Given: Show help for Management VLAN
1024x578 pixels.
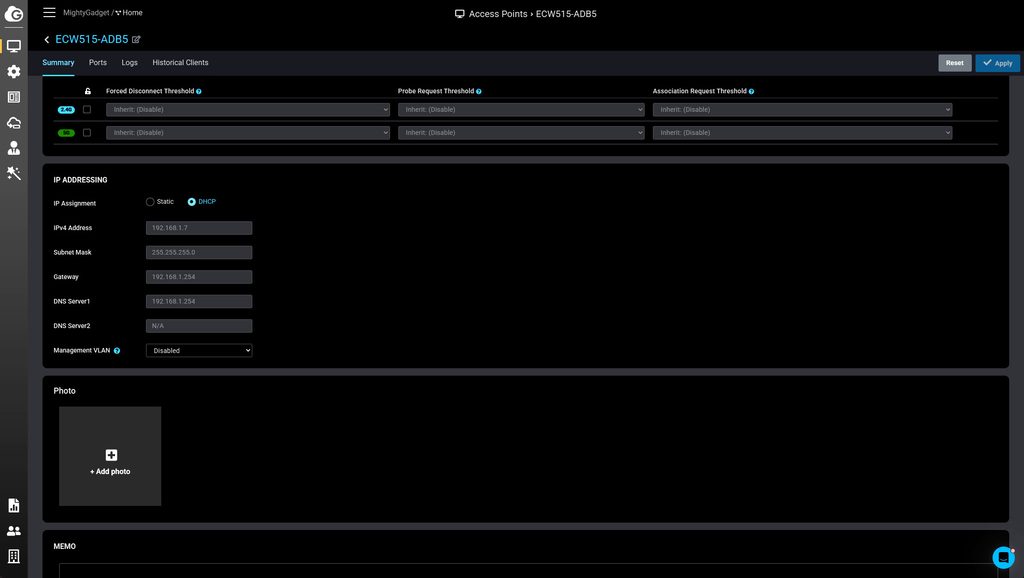Looking at the screenshot, I should pos(117,351).
